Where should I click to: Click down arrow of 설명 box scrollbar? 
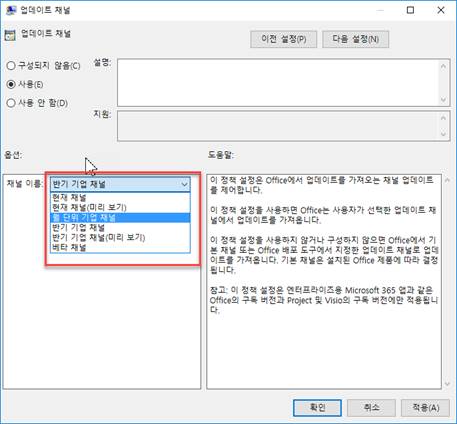point(443,99)
